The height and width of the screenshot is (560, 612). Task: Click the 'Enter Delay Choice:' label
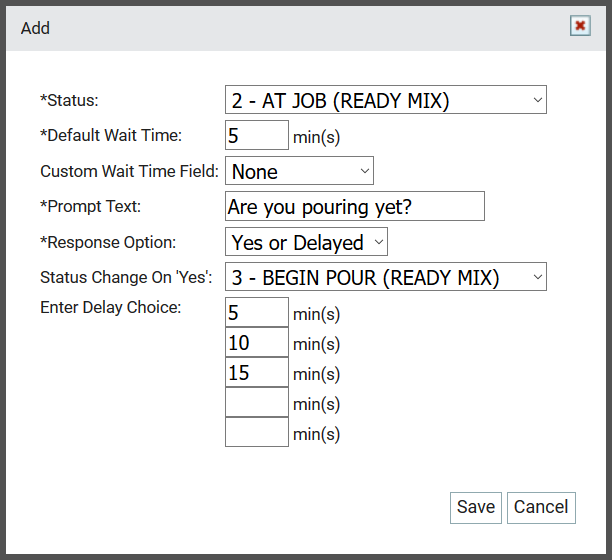tap(111, 308)
